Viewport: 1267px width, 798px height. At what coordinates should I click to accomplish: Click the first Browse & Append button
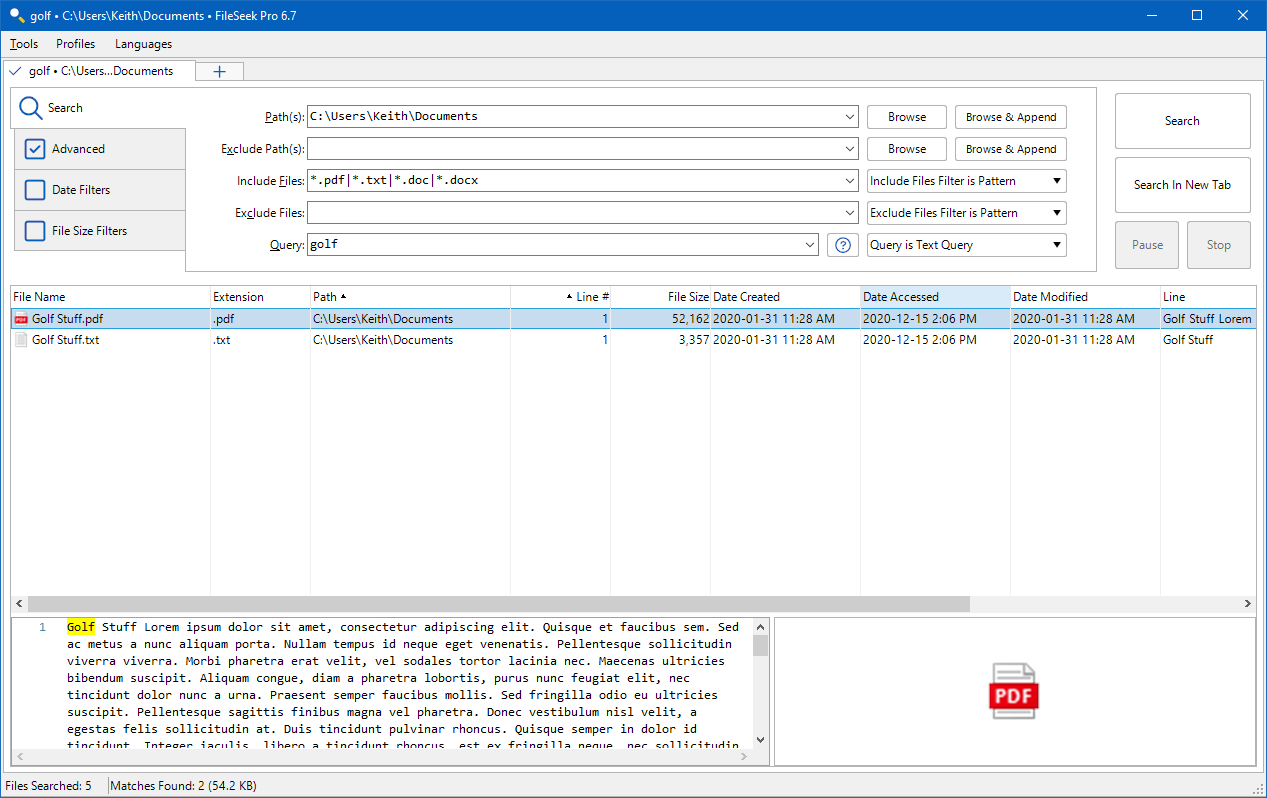1010,117
